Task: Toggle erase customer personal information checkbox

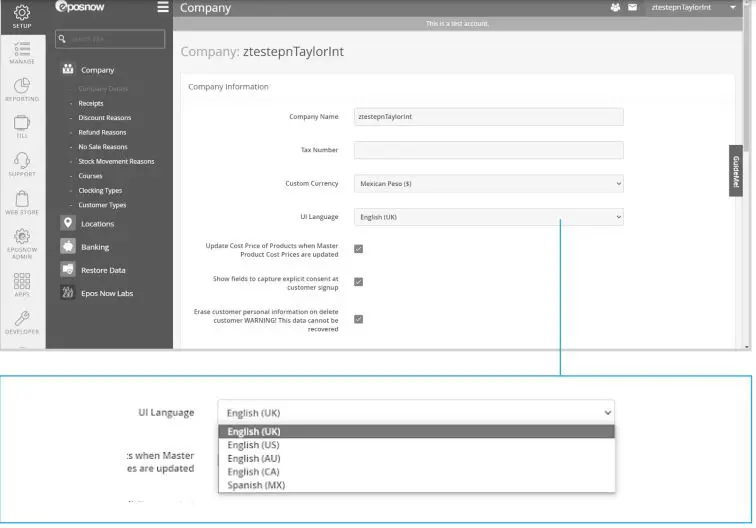Action: coord(358,319)
